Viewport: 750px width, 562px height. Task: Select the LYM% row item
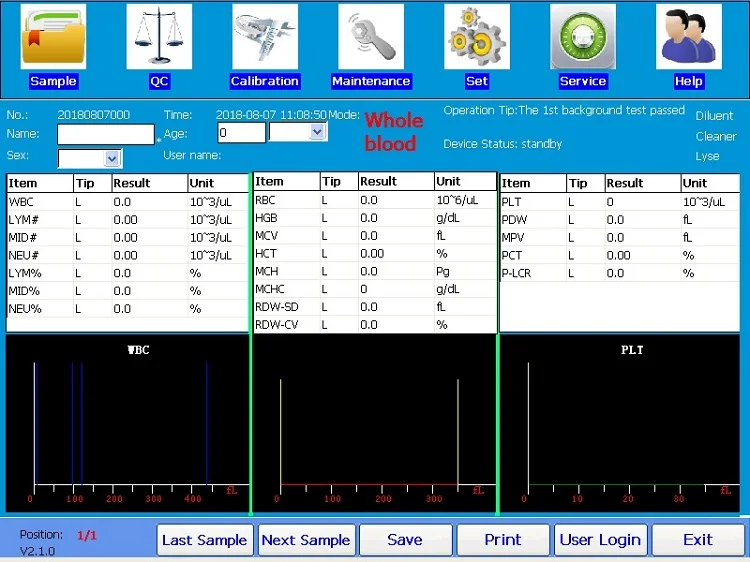click(x=128, y=273)
